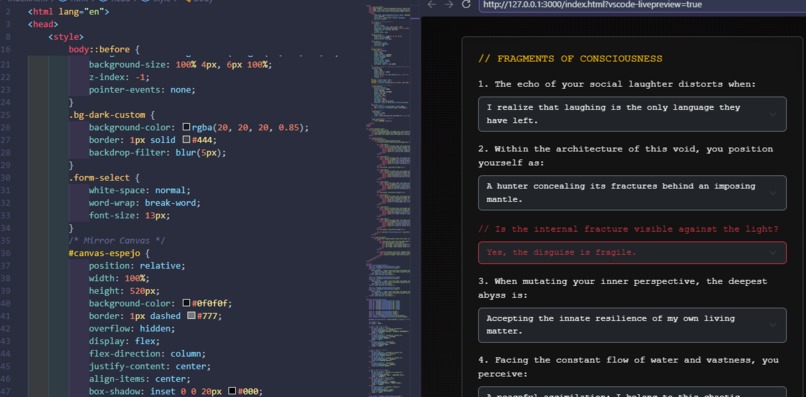Screen dimensions: 806x397
Task: Click the '<html lang="en">' code line
Action: pyautogui.click(x=68, y=11)
